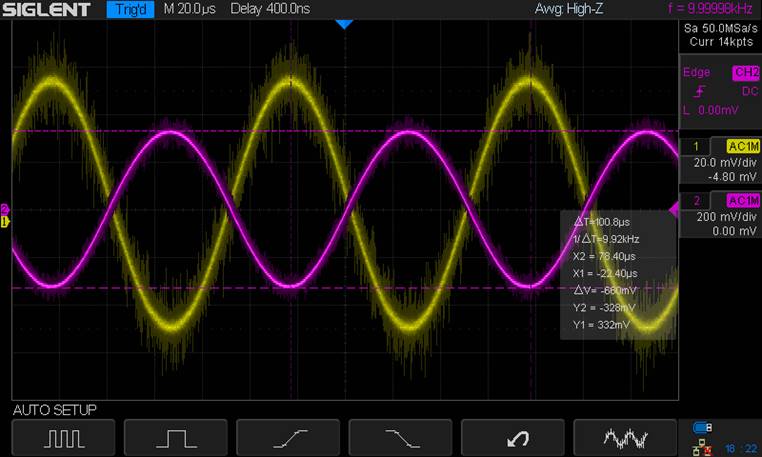Choose the falling edge auto setup button
The width and height of the screenshot is (762, 457).
point(400,438)
